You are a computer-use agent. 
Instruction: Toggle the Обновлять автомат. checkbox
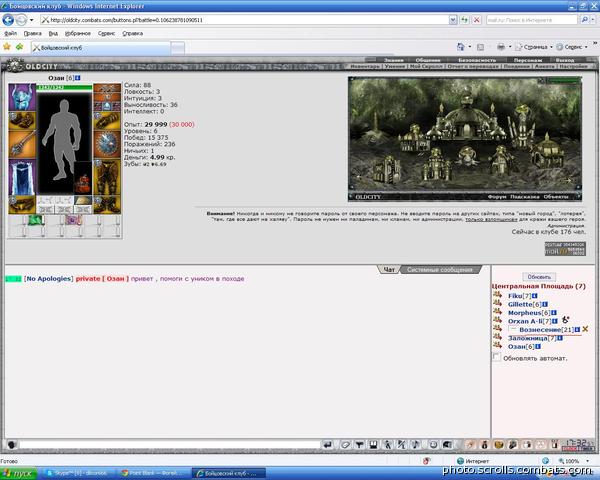[496, 357]
